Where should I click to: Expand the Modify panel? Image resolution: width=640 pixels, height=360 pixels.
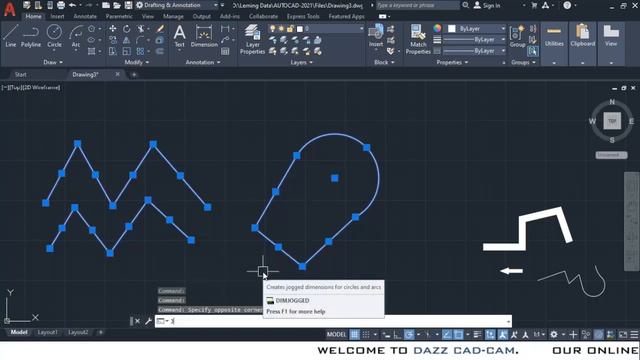point(137,62)
